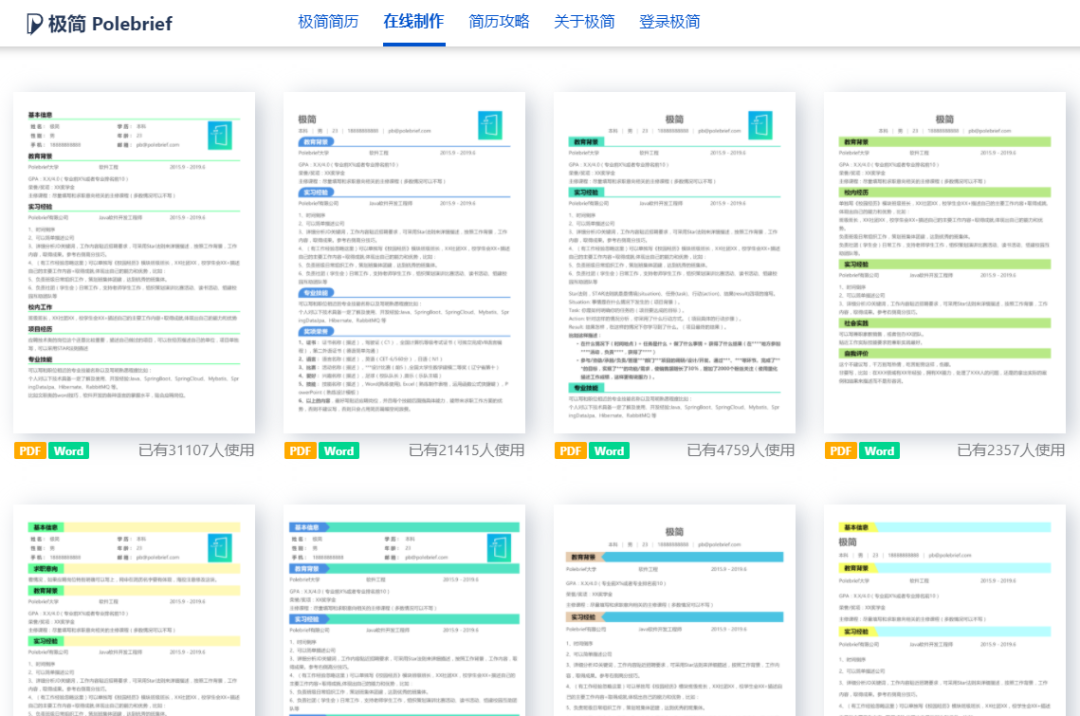Image resolution: width=1080 pixels, height=716 pixels.
Task: Get Word file of the 4759-user template
Action: click(x=609, y=451)
